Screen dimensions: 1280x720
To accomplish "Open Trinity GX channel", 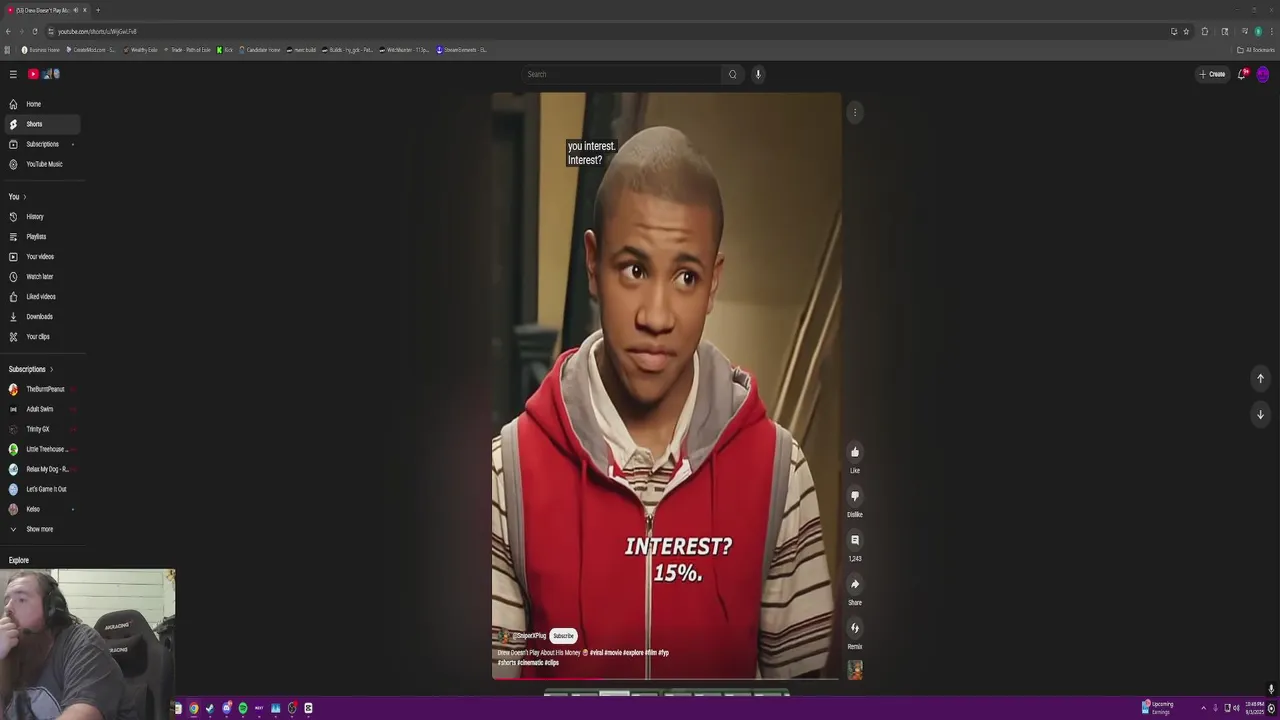I will point(40,429).
